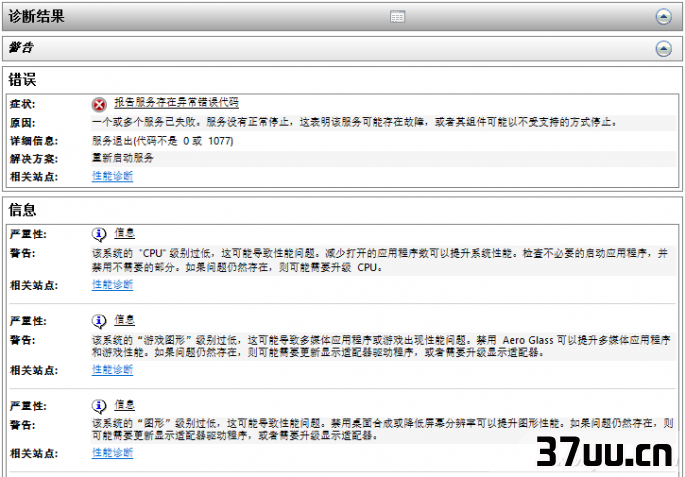Select the 一个或多个服务已失败 cause text
Screen dimensions: 685x477
[x=356, y=122]
